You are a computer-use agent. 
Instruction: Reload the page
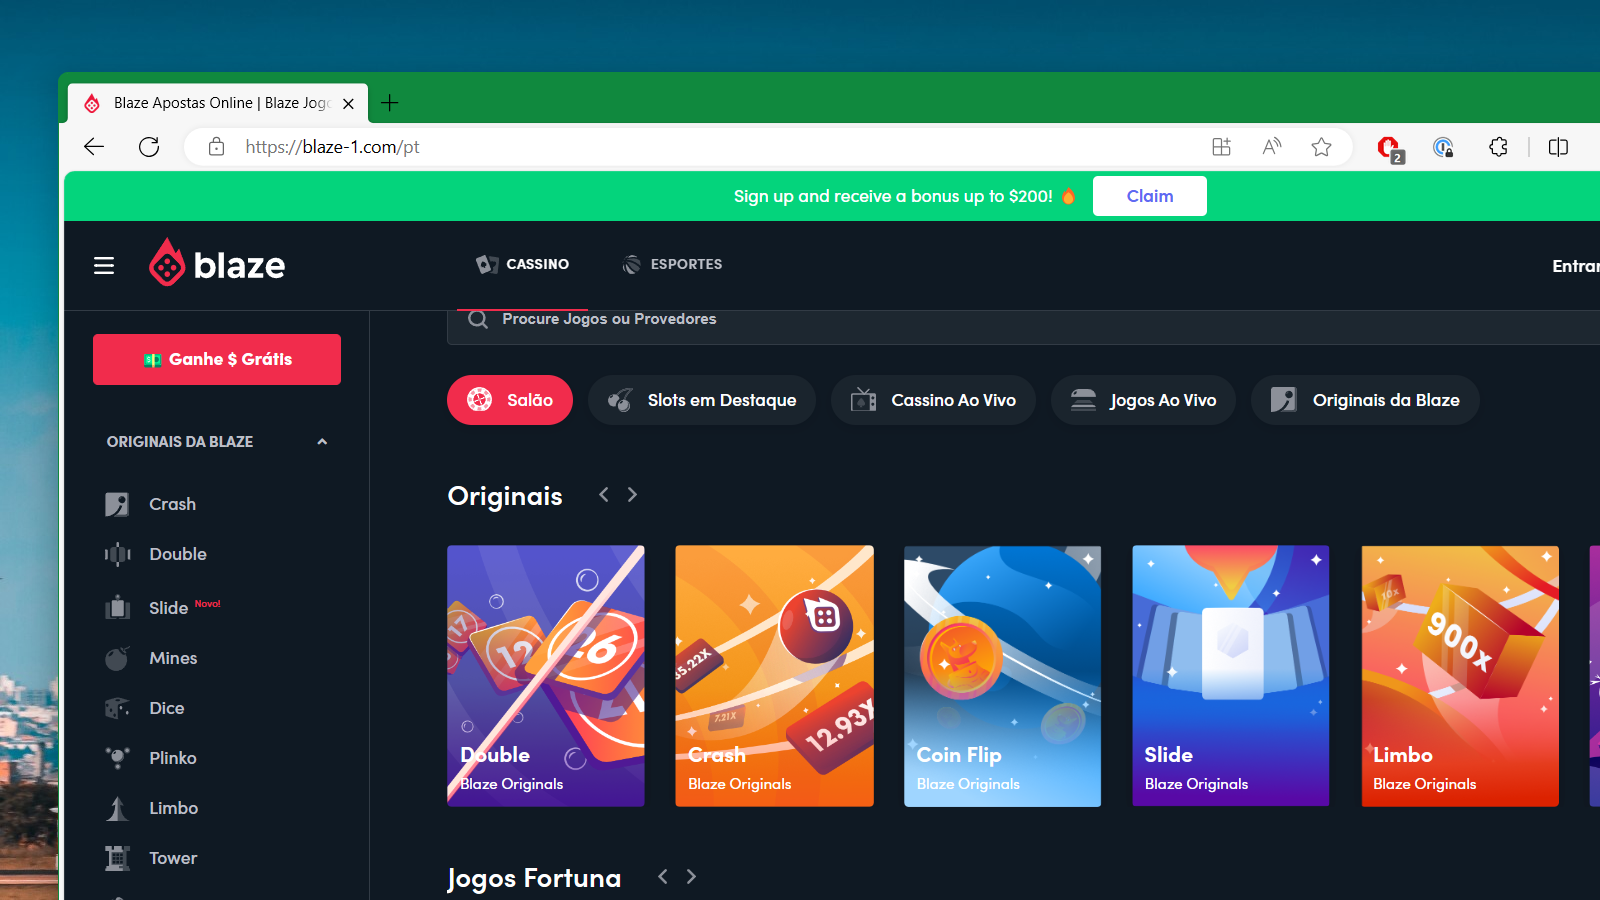[149, 147]
